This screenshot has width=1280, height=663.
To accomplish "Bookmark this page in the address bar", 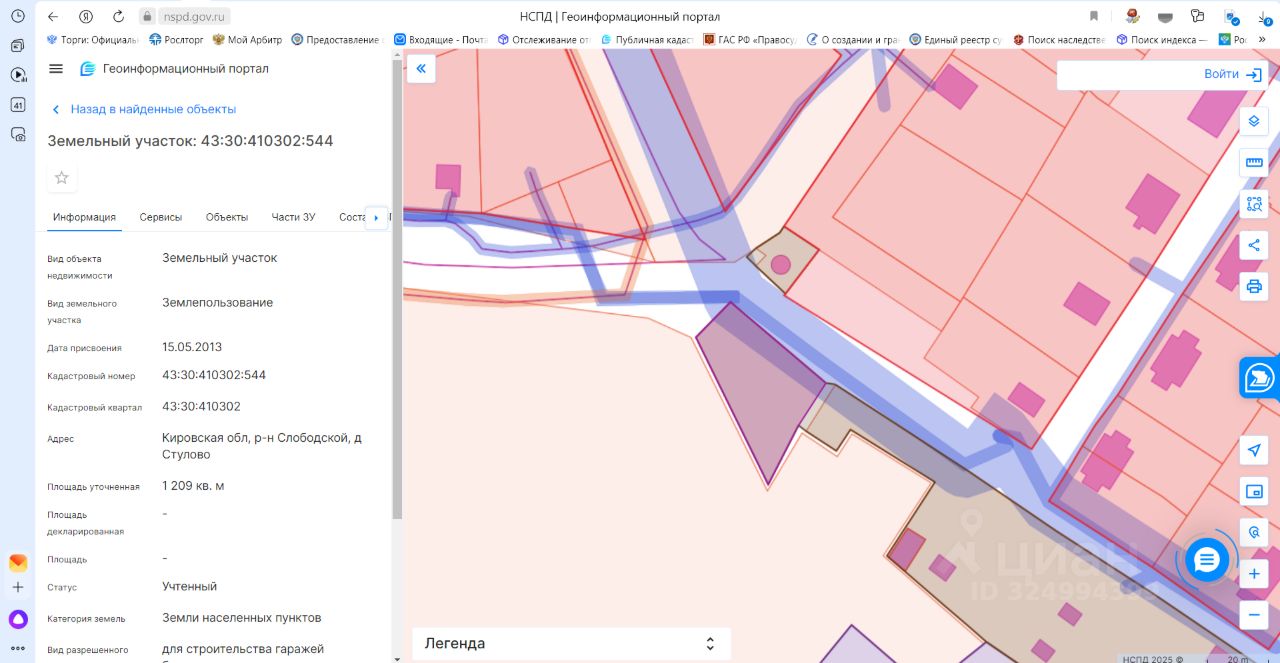I will 1093,16.
